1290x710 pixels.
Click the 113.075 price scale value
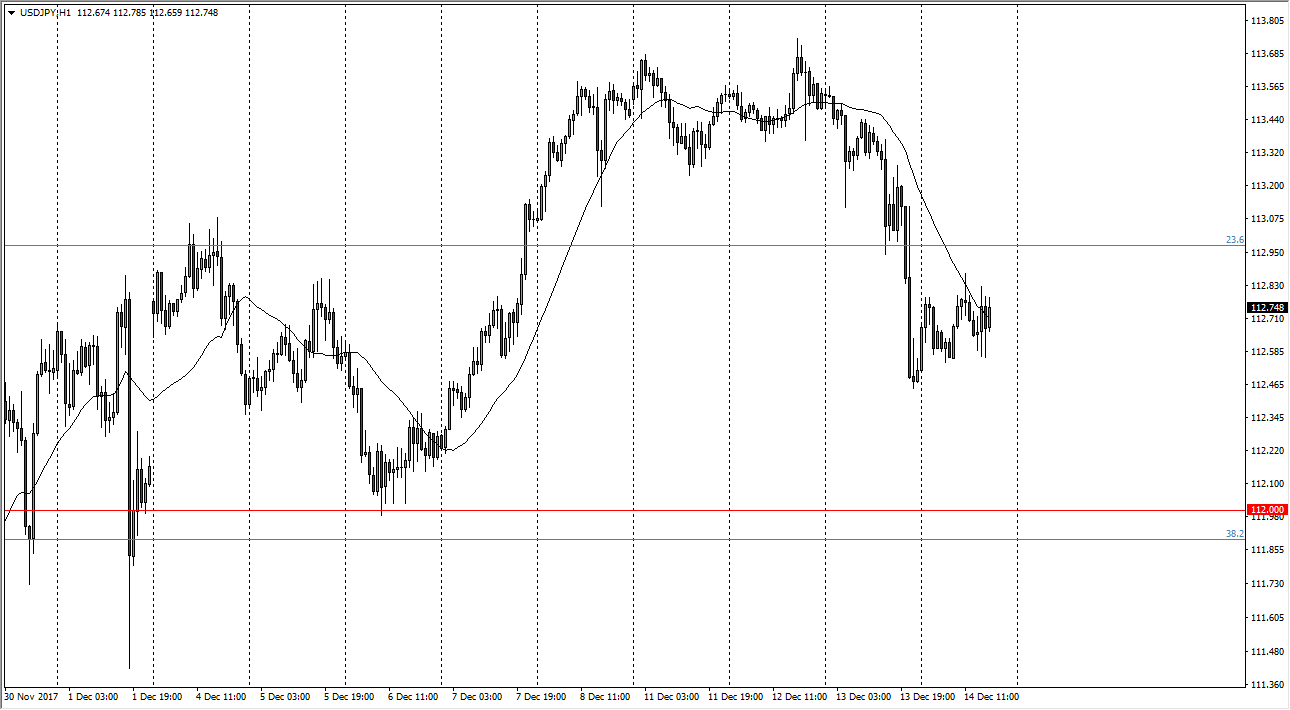point(1267,219)
